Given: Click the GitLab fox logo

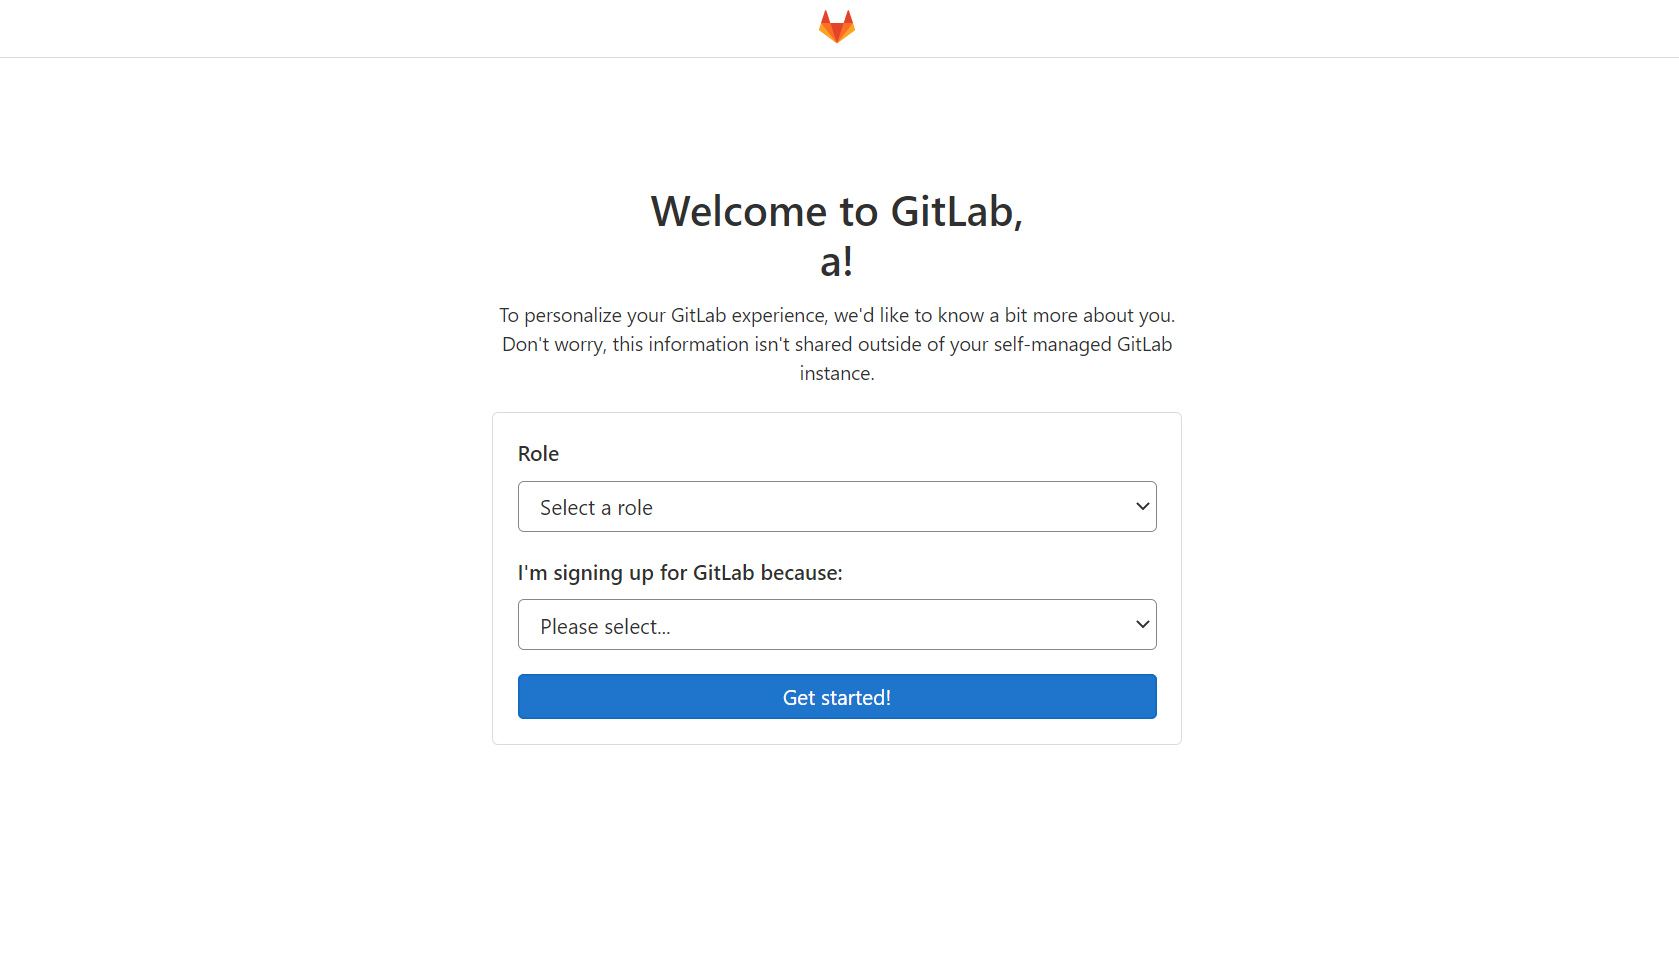Looking at the screenshot, I should click(837, 27).
